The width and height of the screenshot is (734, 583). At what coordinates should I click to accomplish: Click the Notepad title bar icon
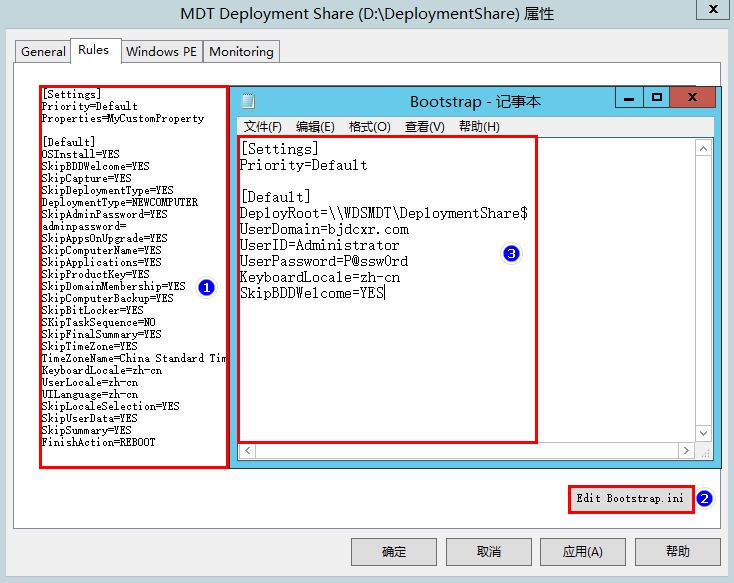click(248, 101)
